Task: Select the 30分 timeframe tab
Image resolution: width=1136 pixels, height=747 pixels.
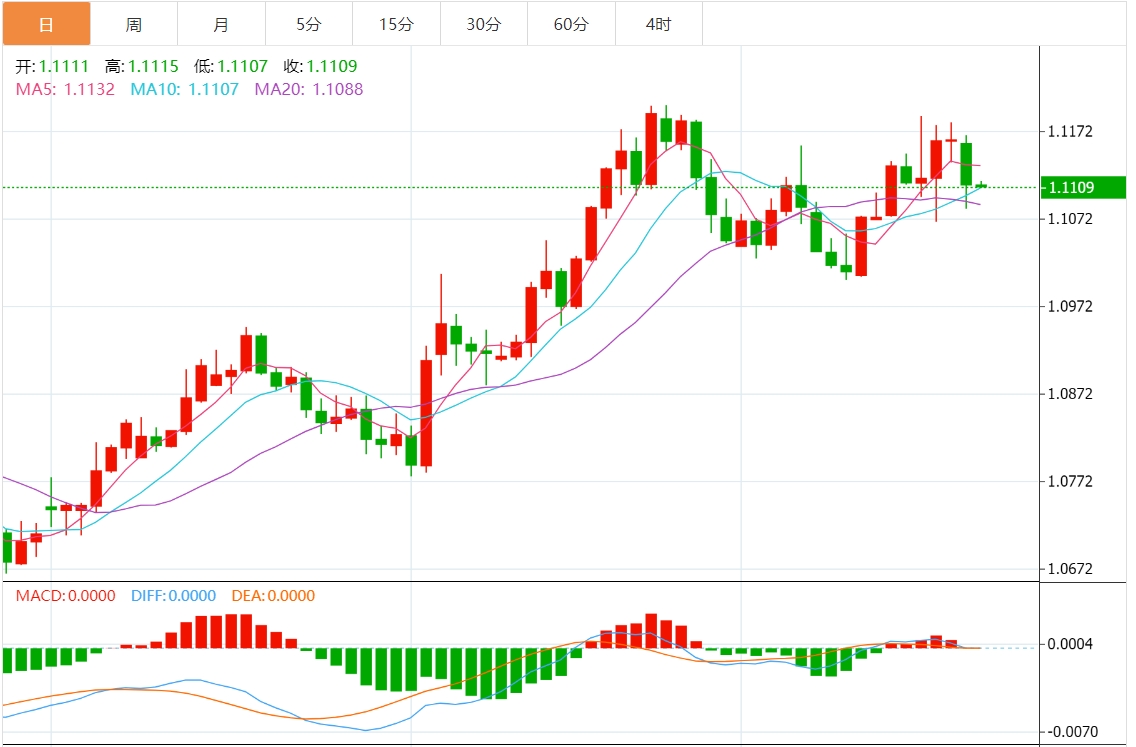Action: 484,24
